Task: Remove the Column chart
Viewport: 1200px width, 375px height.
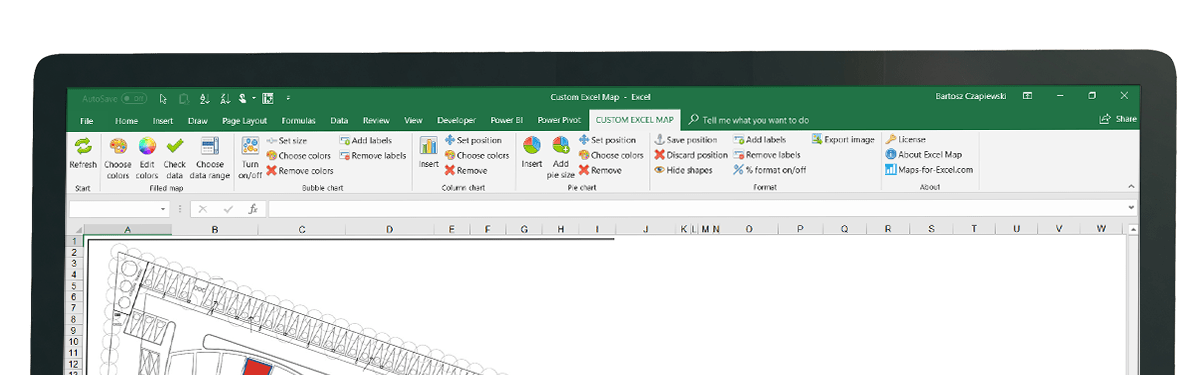Action: pyautogui.click(x=466, y=170)
